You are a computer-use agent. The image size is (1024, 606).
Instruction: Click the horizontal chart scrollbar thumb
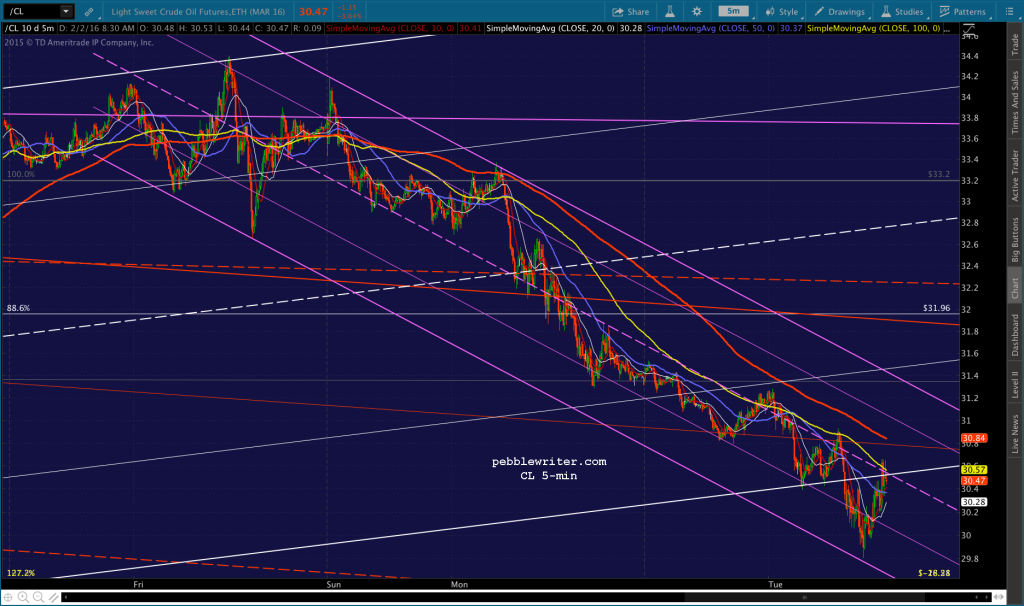(x=804, y=597)
